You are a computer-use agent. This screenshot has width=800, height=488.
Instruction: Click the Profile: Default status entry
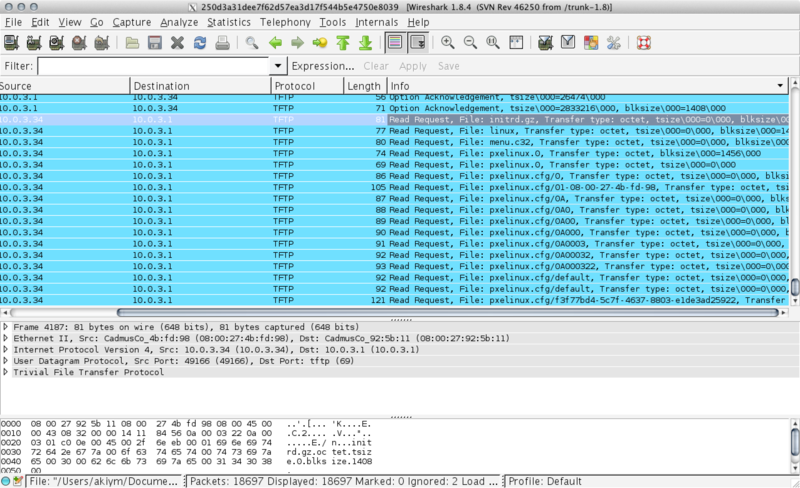pyautogui.click(x=545, y=481)
